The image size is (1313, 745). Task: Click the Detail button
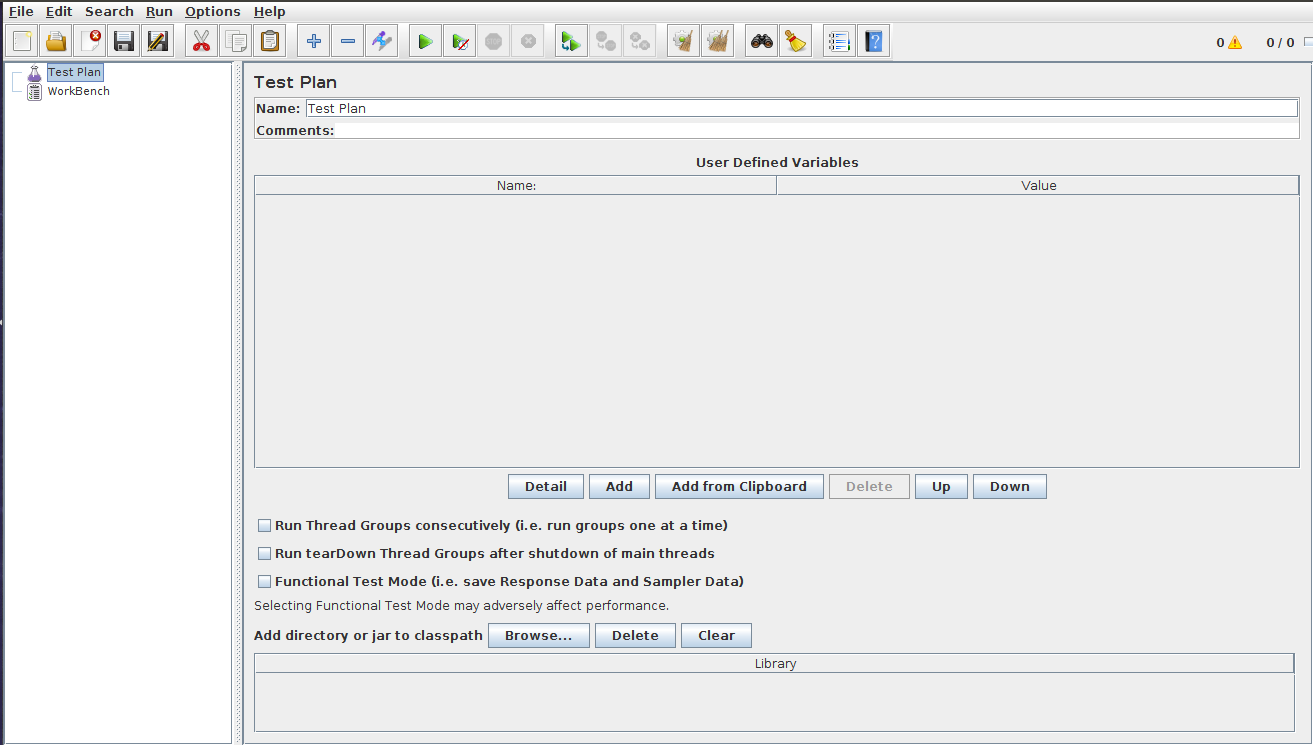546,486
